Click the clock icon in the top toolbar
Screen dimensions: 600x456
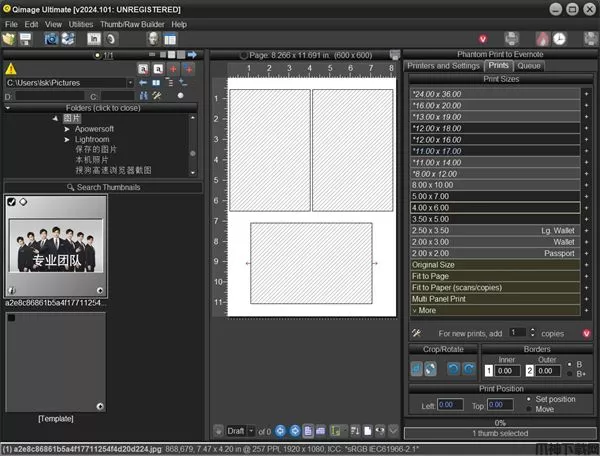coord(558,38)
